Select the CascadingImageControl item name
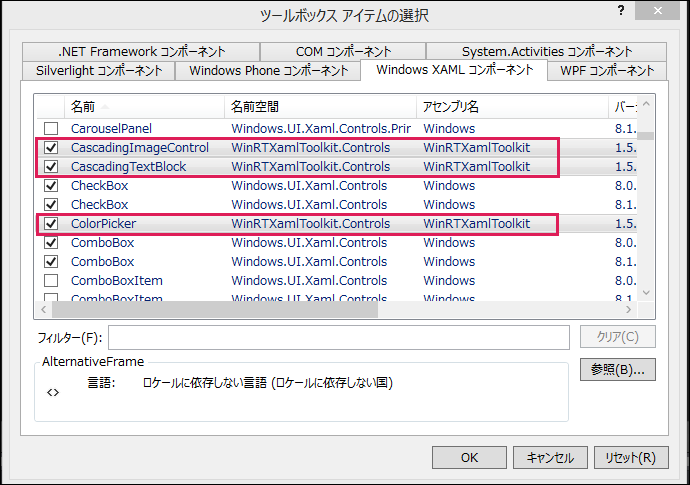The width and height of the screenshot is (690, 485). pos(140,147)
